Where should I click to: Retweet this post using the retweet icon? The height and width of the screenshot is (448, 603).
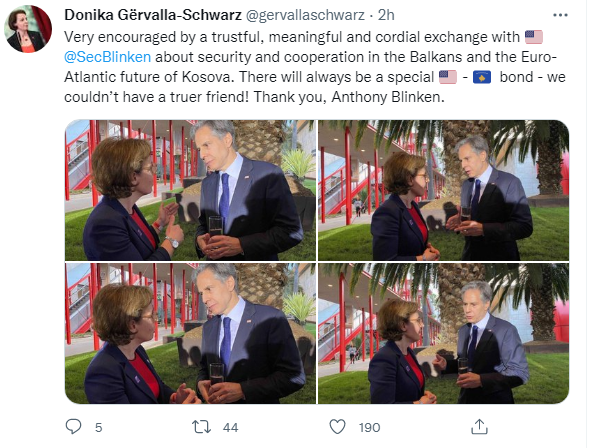click(x=201, y=427)
